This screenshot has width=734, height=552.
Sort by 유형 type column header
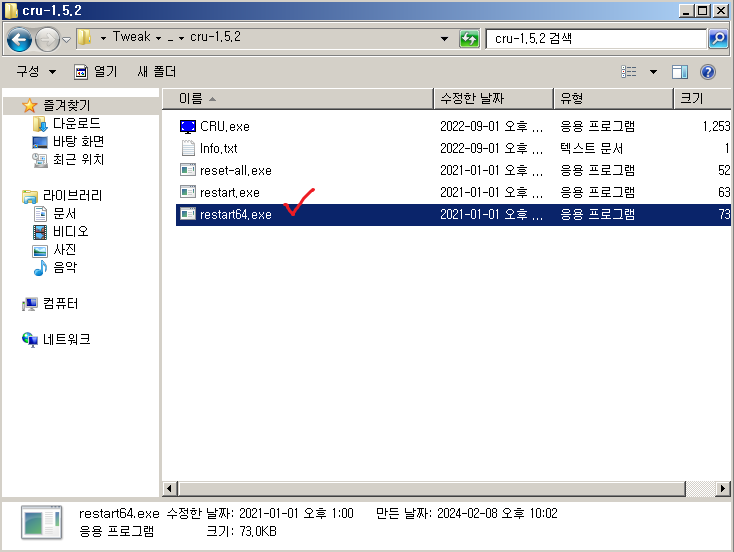click(x=612, y=98)
